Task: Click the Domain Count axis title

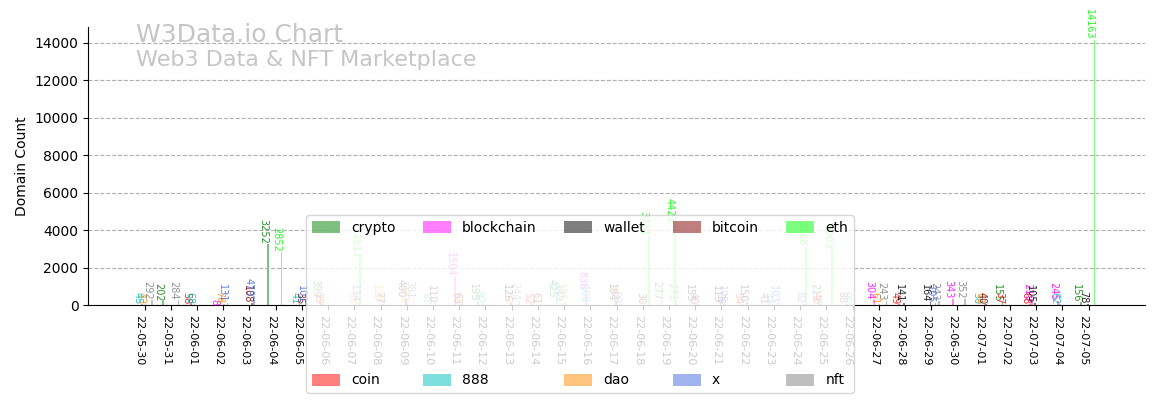Action: pyautogui.click(x=22, y=167)
